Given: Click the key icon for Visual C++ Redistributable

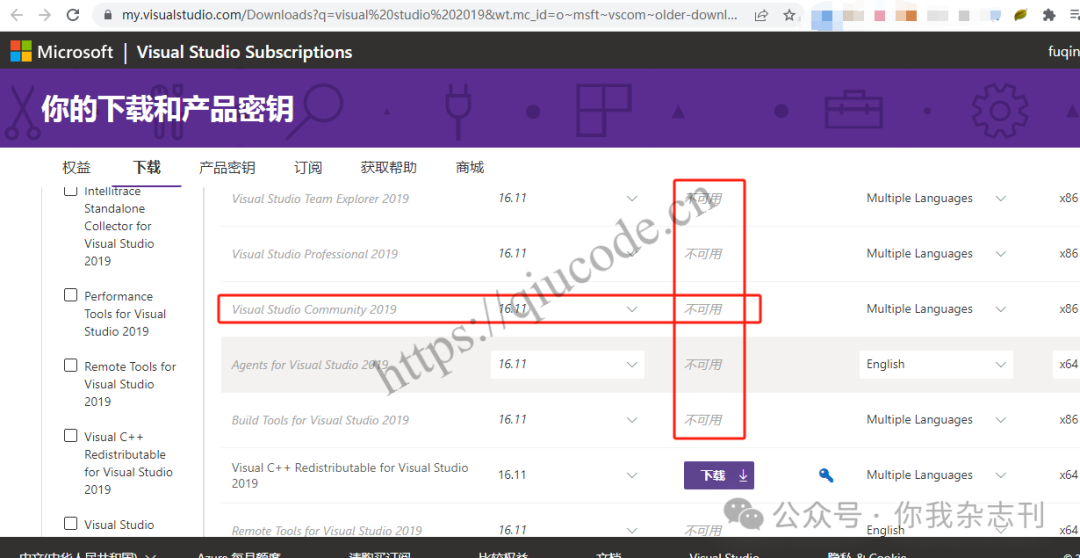Looking at the screenshot, I should pos(826,475).
